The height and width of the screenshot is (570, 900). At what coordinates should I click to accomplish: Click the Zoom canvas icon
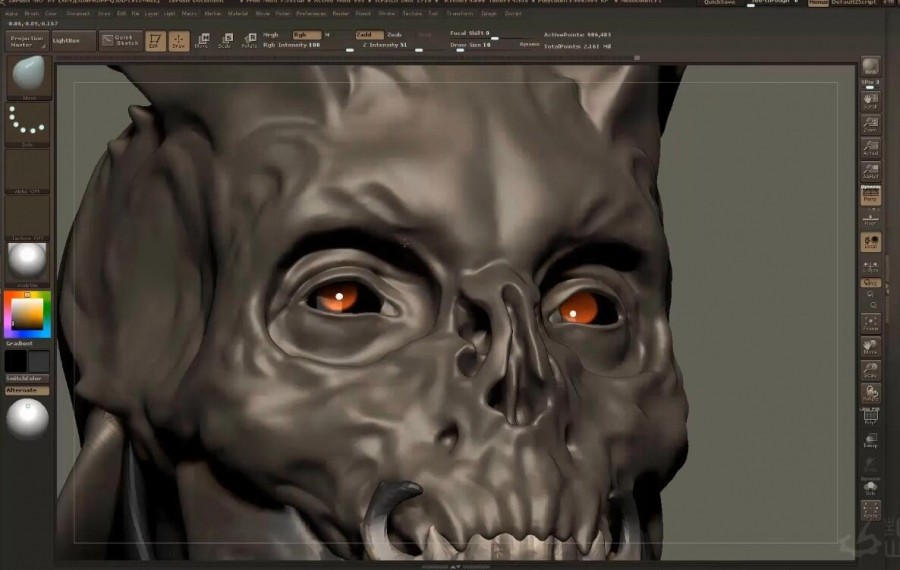click(x=871, y=125)
